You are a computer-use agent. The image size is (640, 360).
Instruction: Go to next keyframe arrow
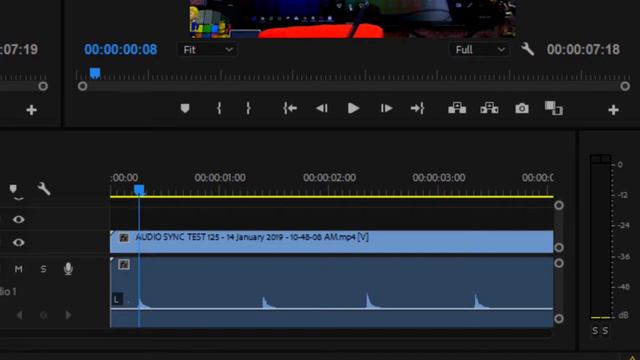coord(68,315)
